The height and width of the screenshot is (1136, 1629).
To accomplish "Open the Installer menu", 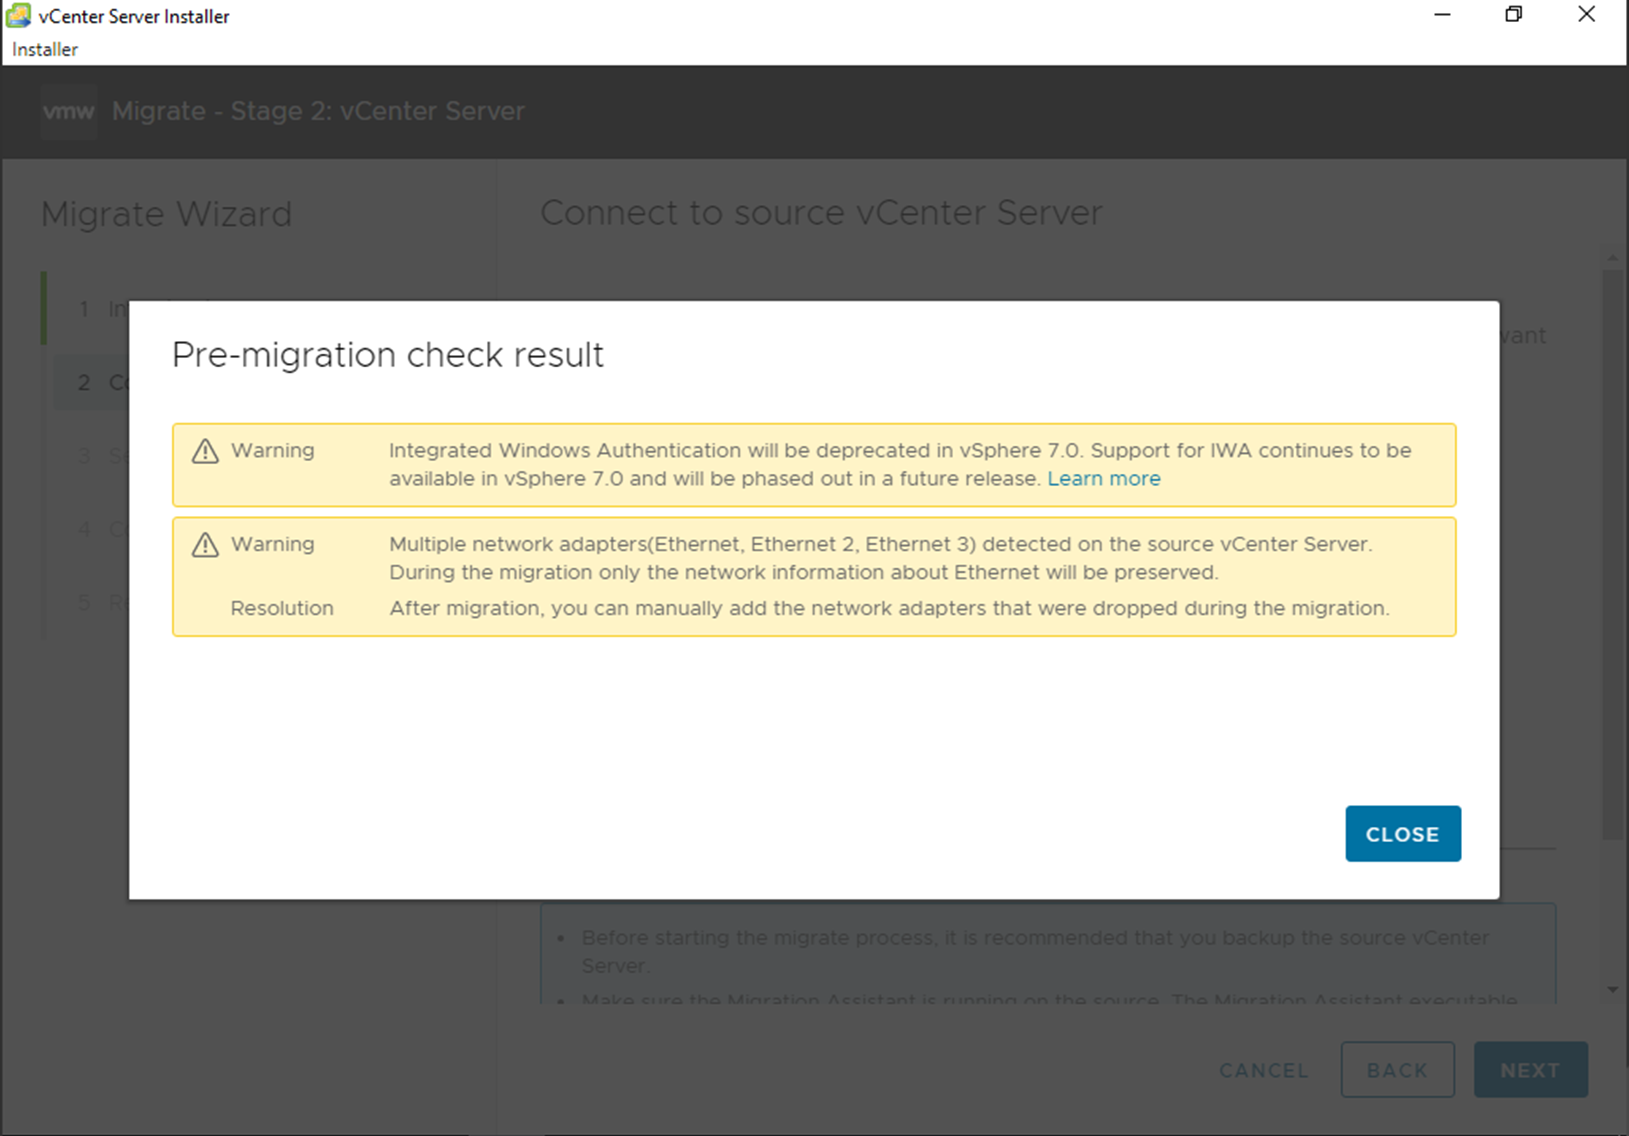I will point(45,49).
